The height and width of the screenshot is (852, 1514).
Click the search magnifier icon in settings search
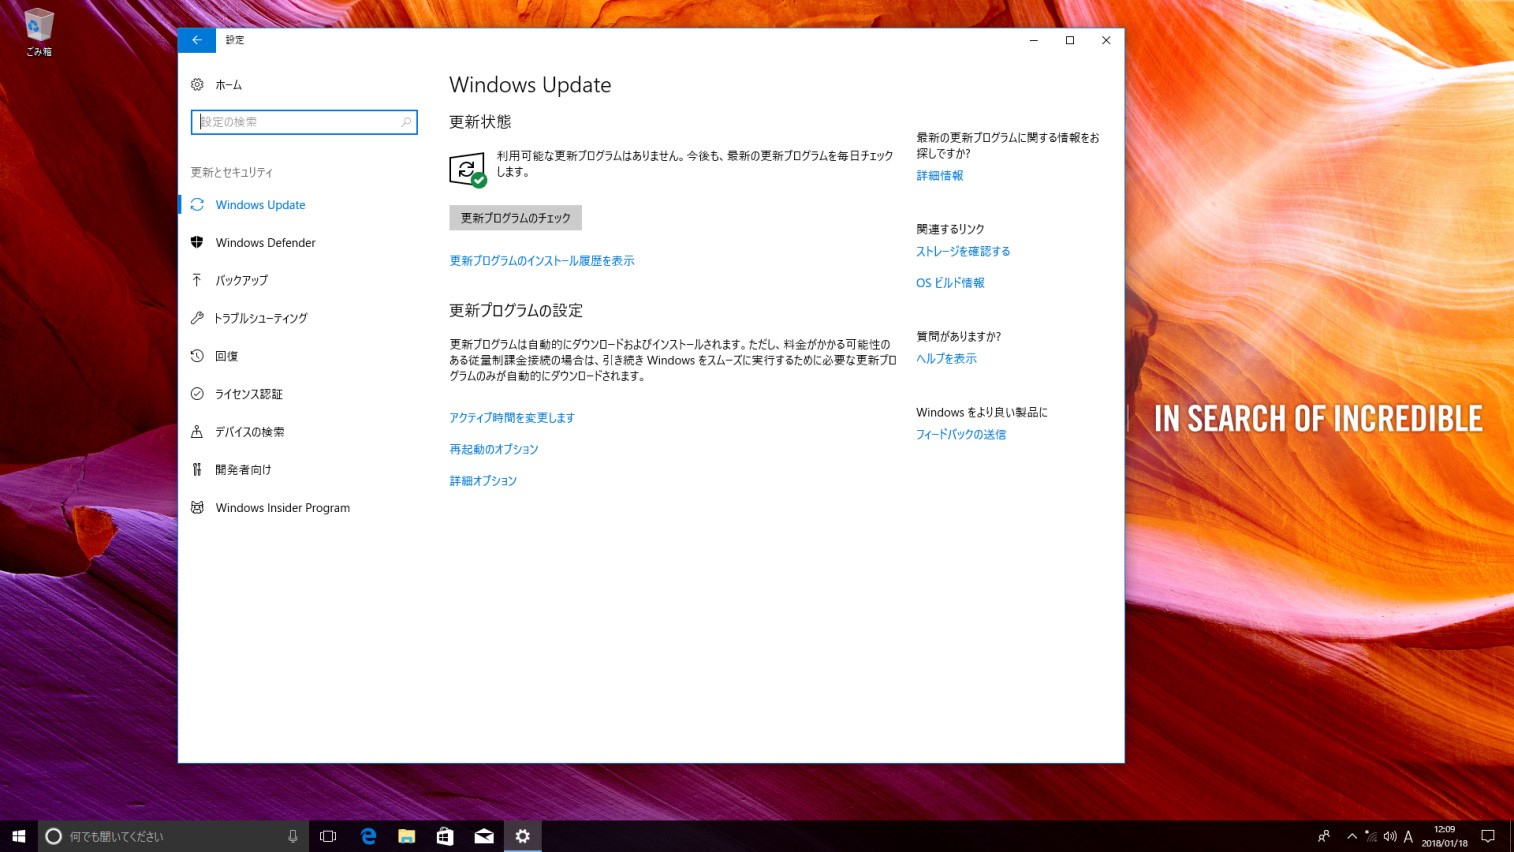click(x=406, y=122)
